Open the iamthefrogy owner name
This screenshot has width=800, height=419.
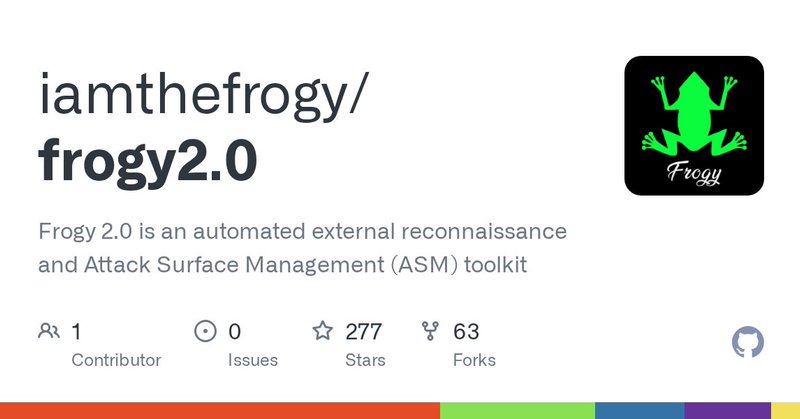[x=205, y=97]
